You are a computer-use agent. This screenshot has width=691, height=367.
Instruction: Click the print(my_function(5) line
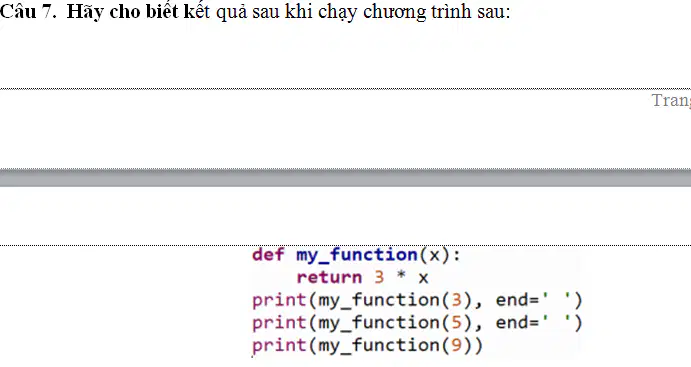[417, 323]
